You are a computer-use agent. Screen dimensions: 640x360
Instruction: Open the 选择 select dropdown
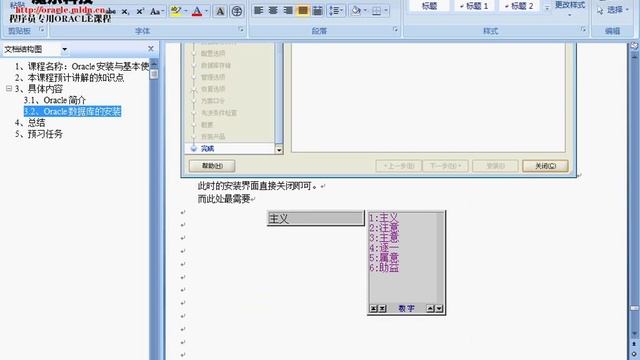tap(612, 10)
